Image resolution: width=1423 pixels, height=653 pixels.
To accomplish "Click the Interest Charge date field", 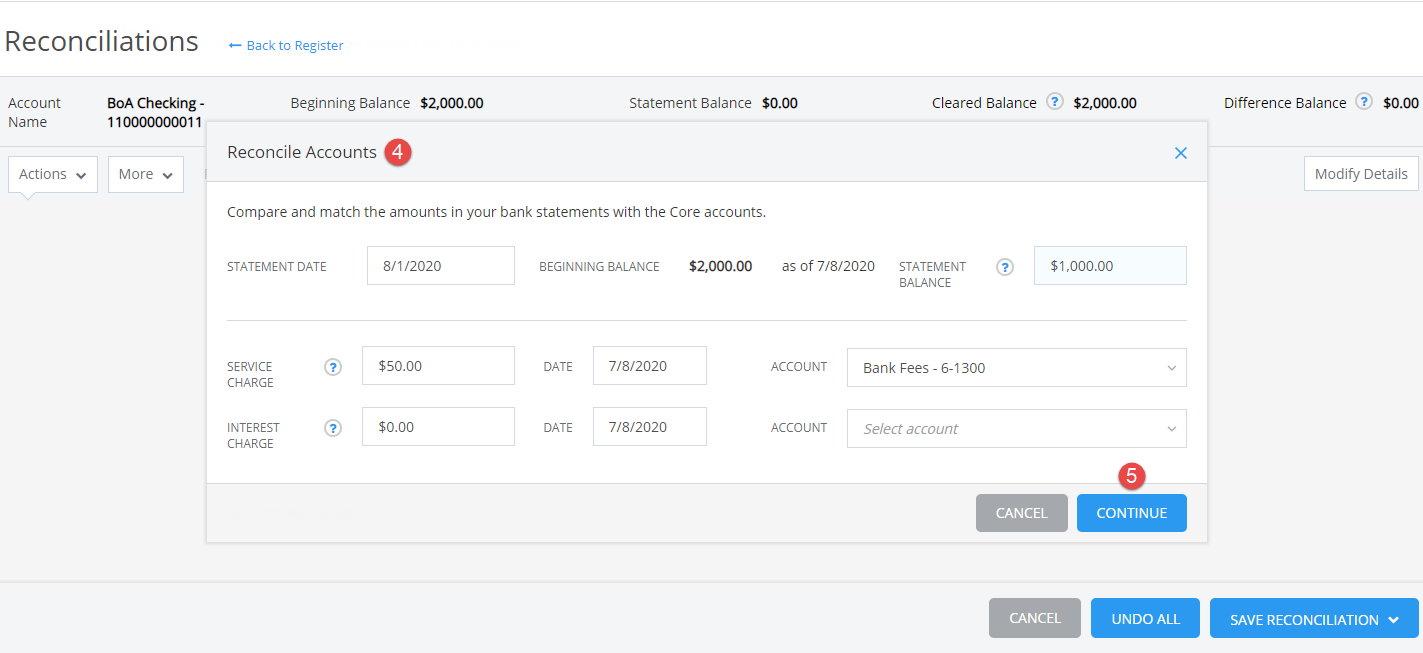I will [650, 427].
